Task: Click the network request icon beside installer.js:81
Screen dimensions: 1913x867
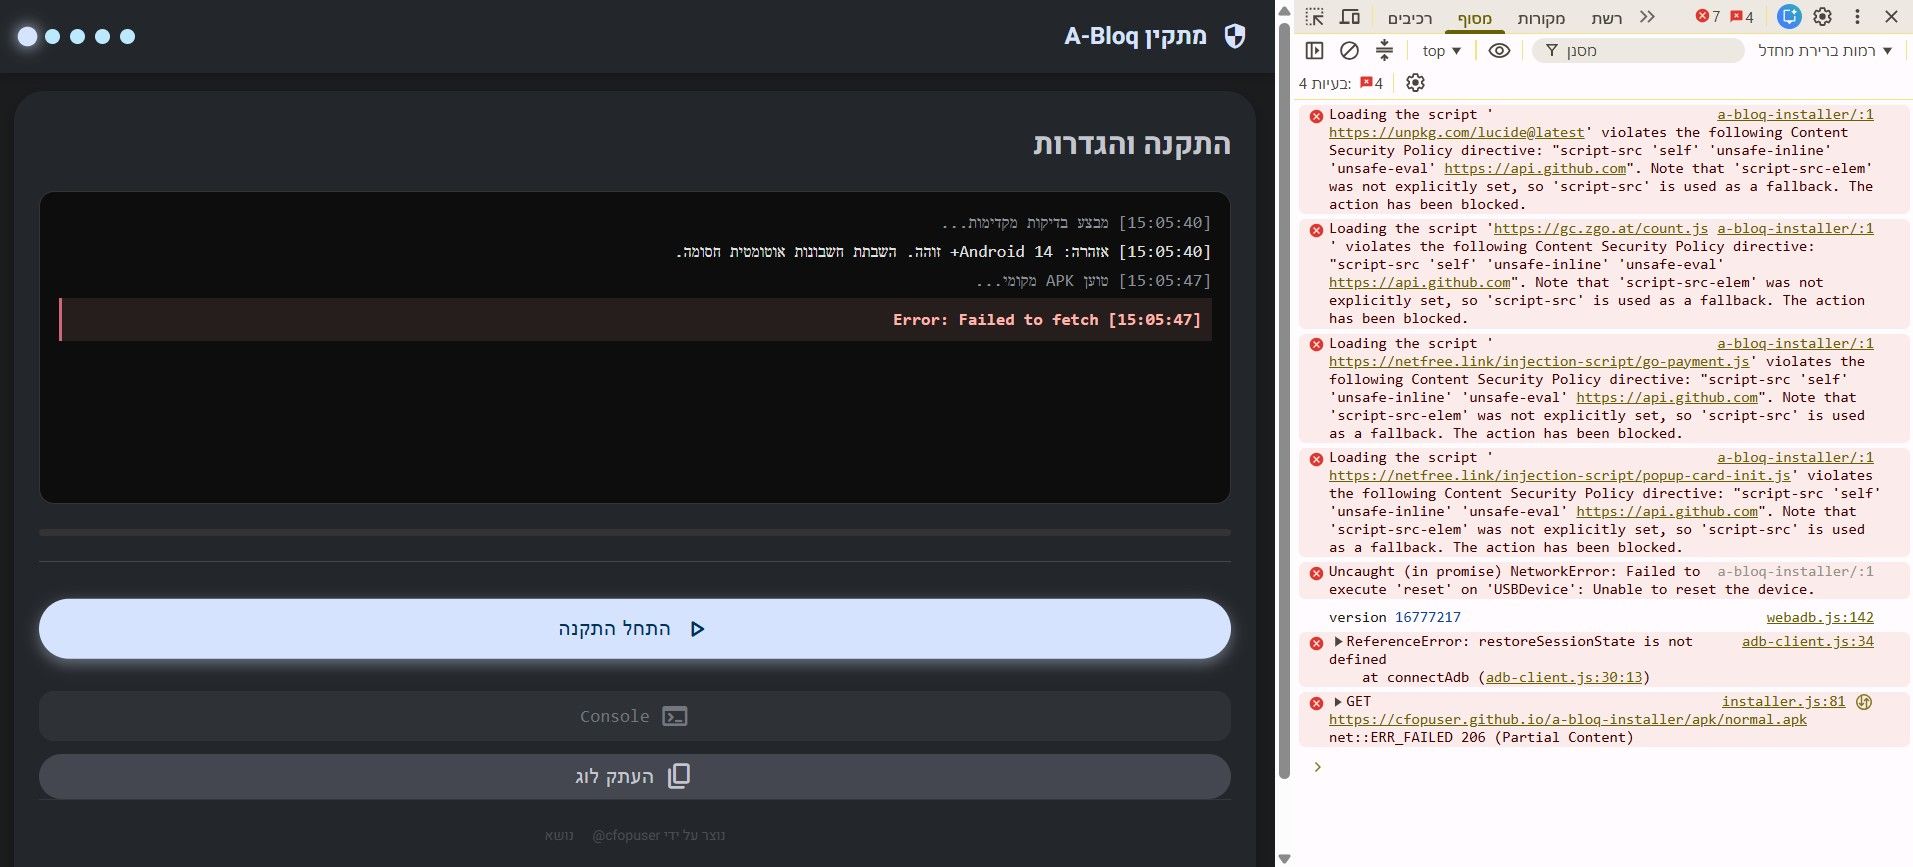Action: (x=1864, y=701)
